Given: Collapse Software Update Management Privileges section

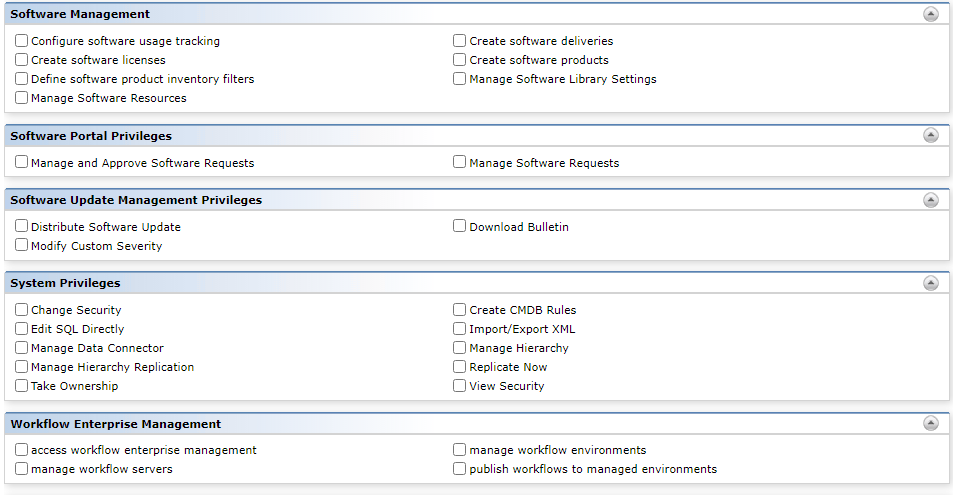Looking at the screenshot, I should point(931,199).
